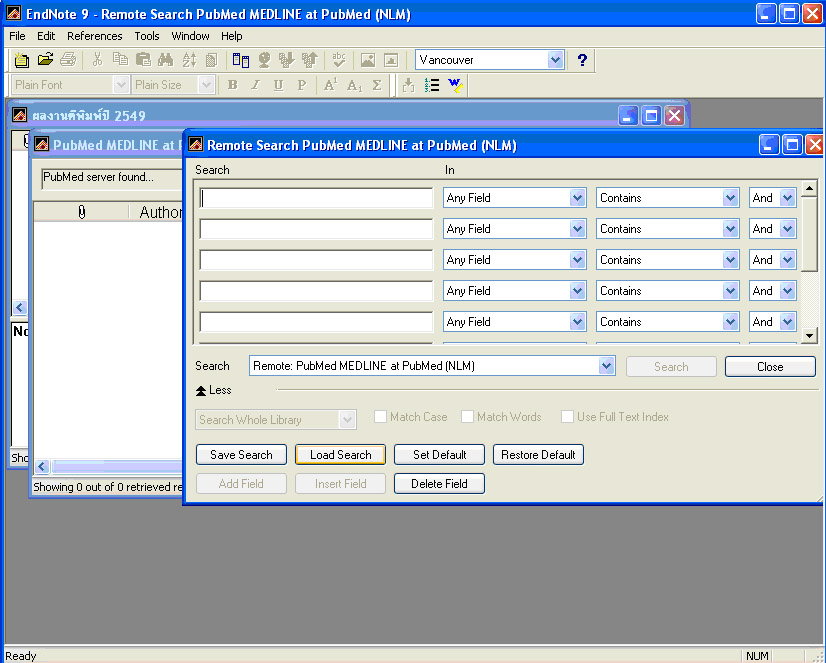Click the Export up-arrow icon
Viewport: 826px width, 663px height.
tap(310, 60)
